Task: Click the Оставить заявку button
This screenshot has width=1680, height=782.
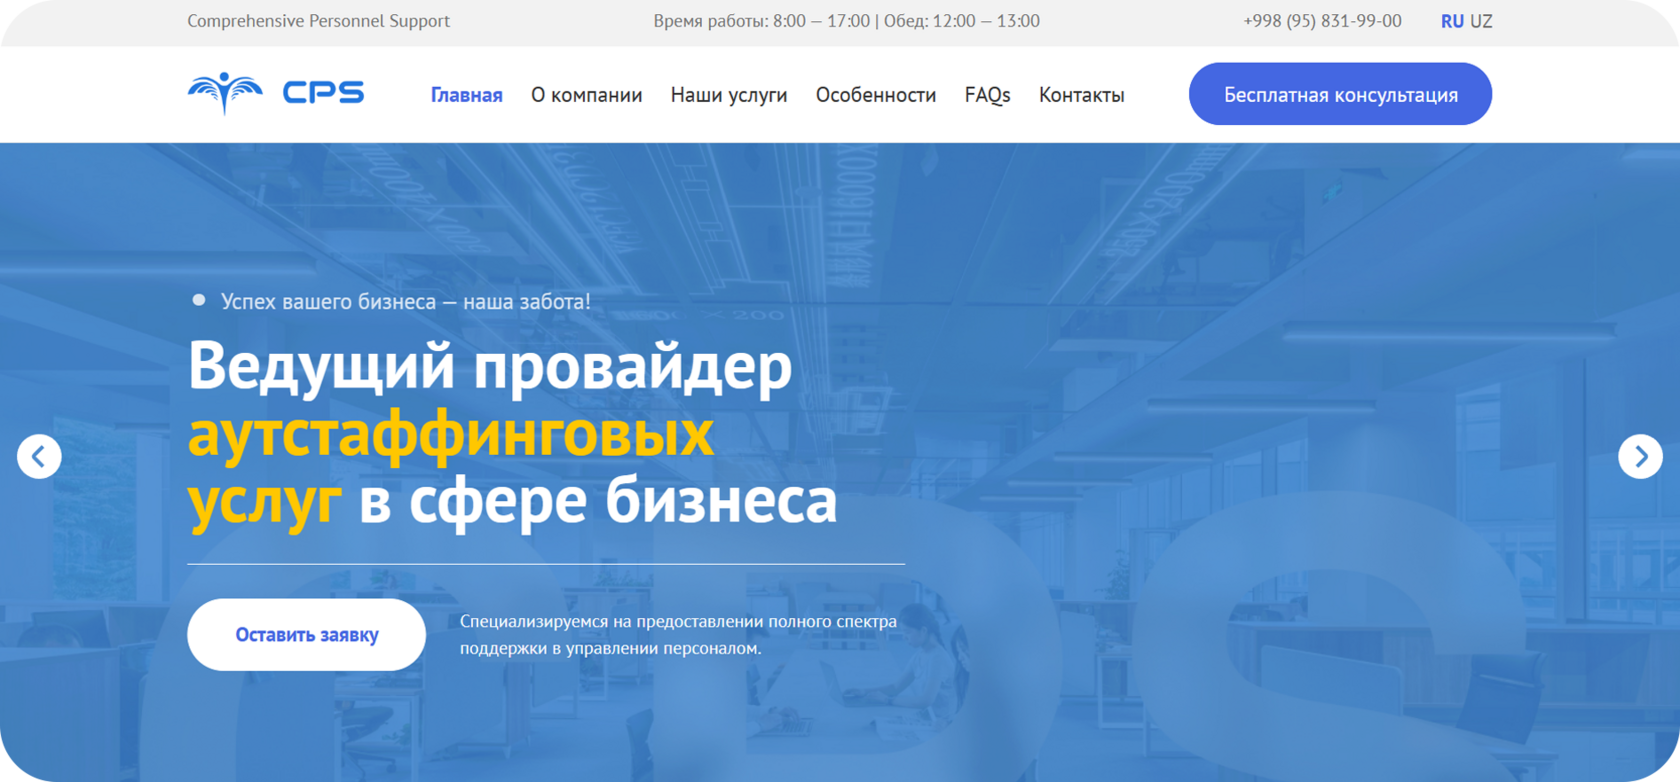Action: tap(306, 635)
